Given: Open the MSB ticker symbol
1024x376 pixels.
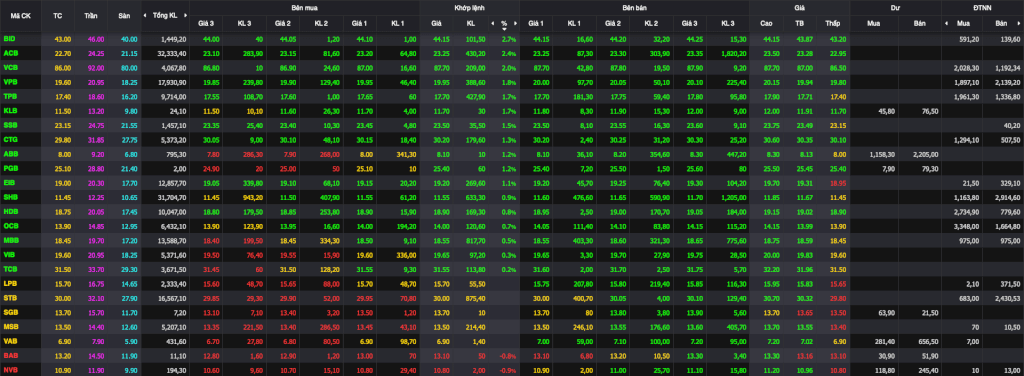Looking at the screenshot, I should point(10,326).
